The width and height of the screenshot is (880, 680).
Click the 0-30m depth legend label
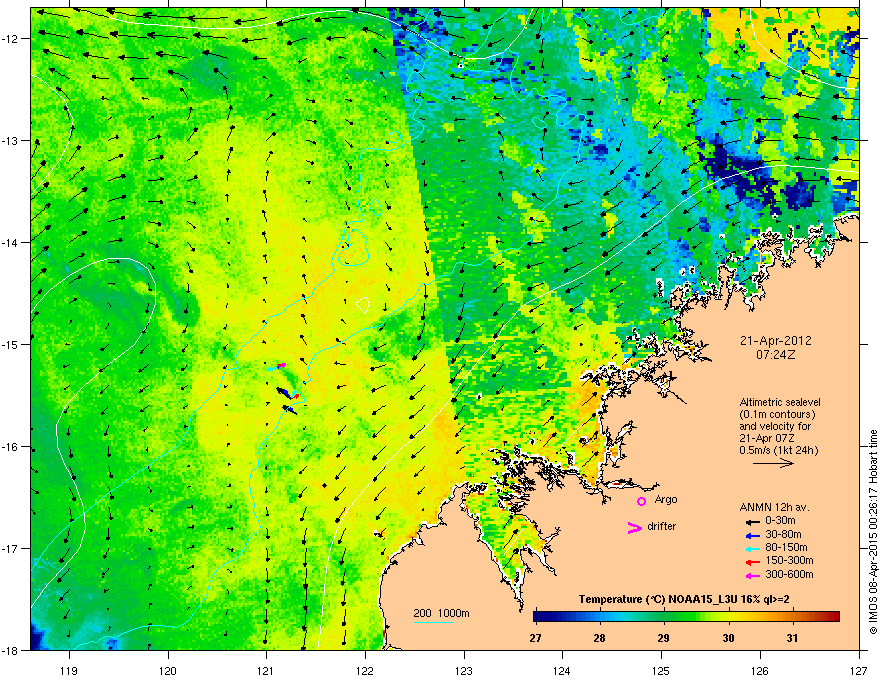pyautogui.click(x=780, y=521)
